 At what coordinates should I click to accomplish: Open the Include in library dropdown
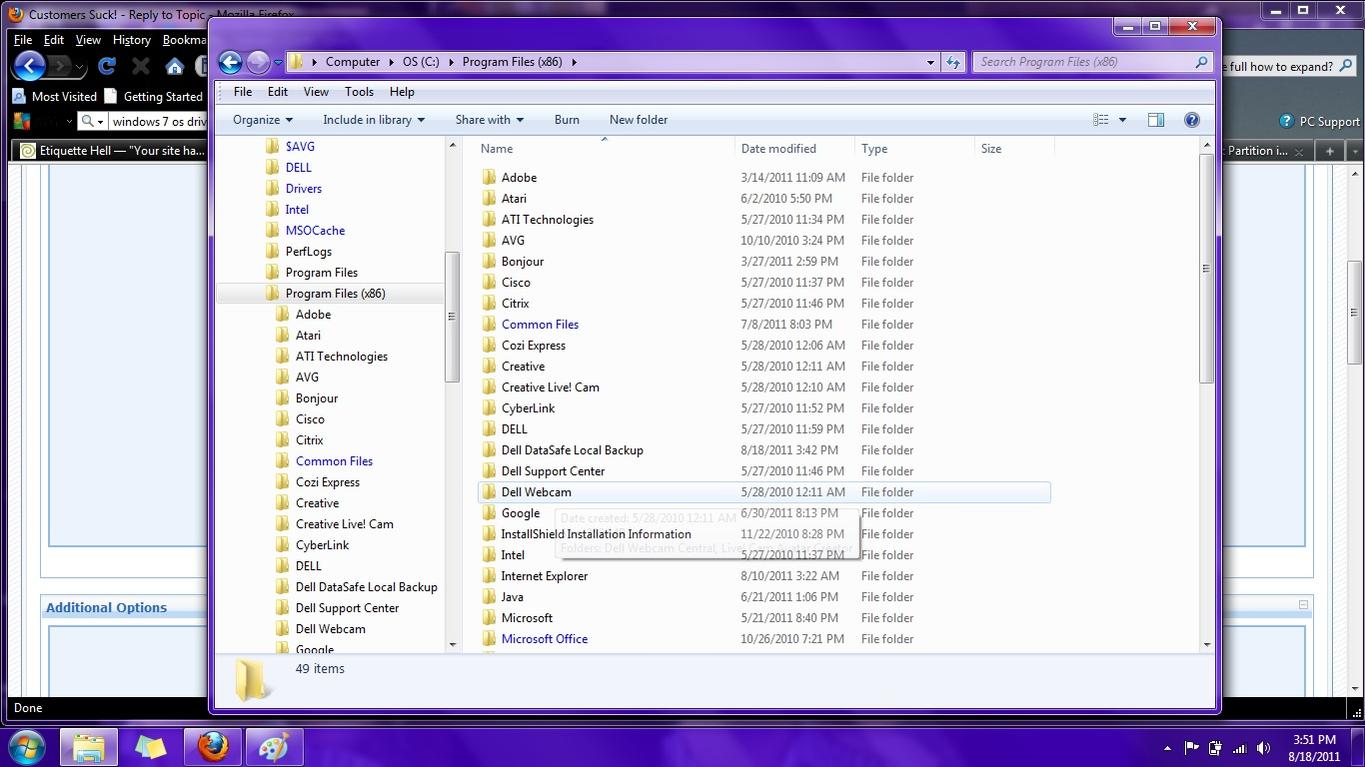pos(373,120)
